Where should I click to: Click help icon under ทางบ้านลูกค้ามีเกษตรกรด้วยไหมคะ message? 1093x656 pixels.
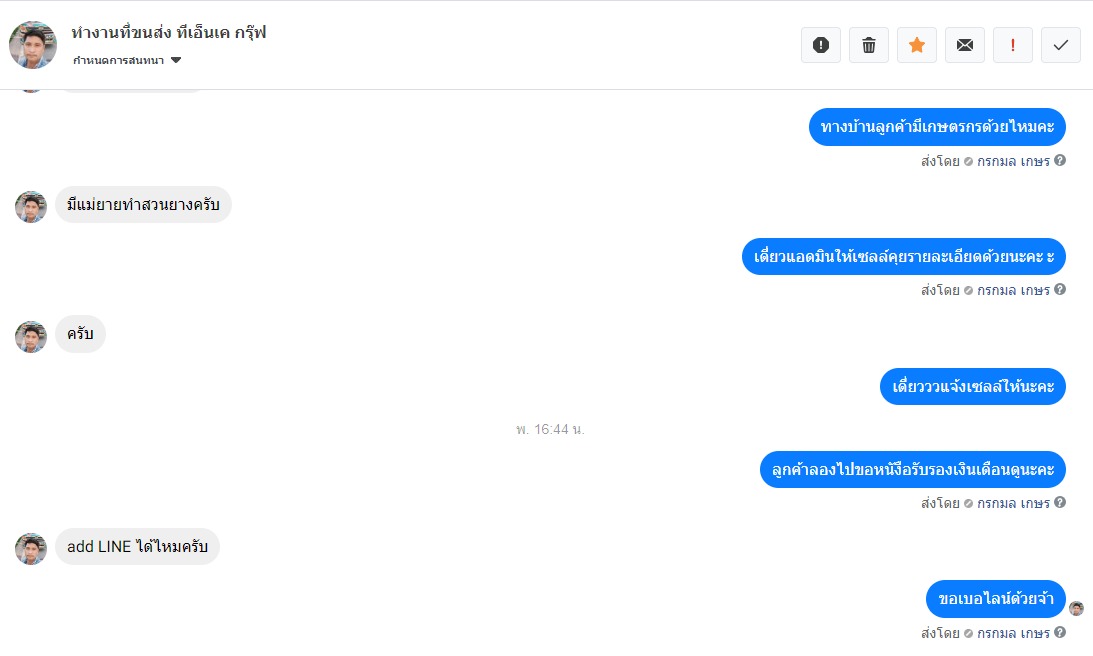[1060, 160]
